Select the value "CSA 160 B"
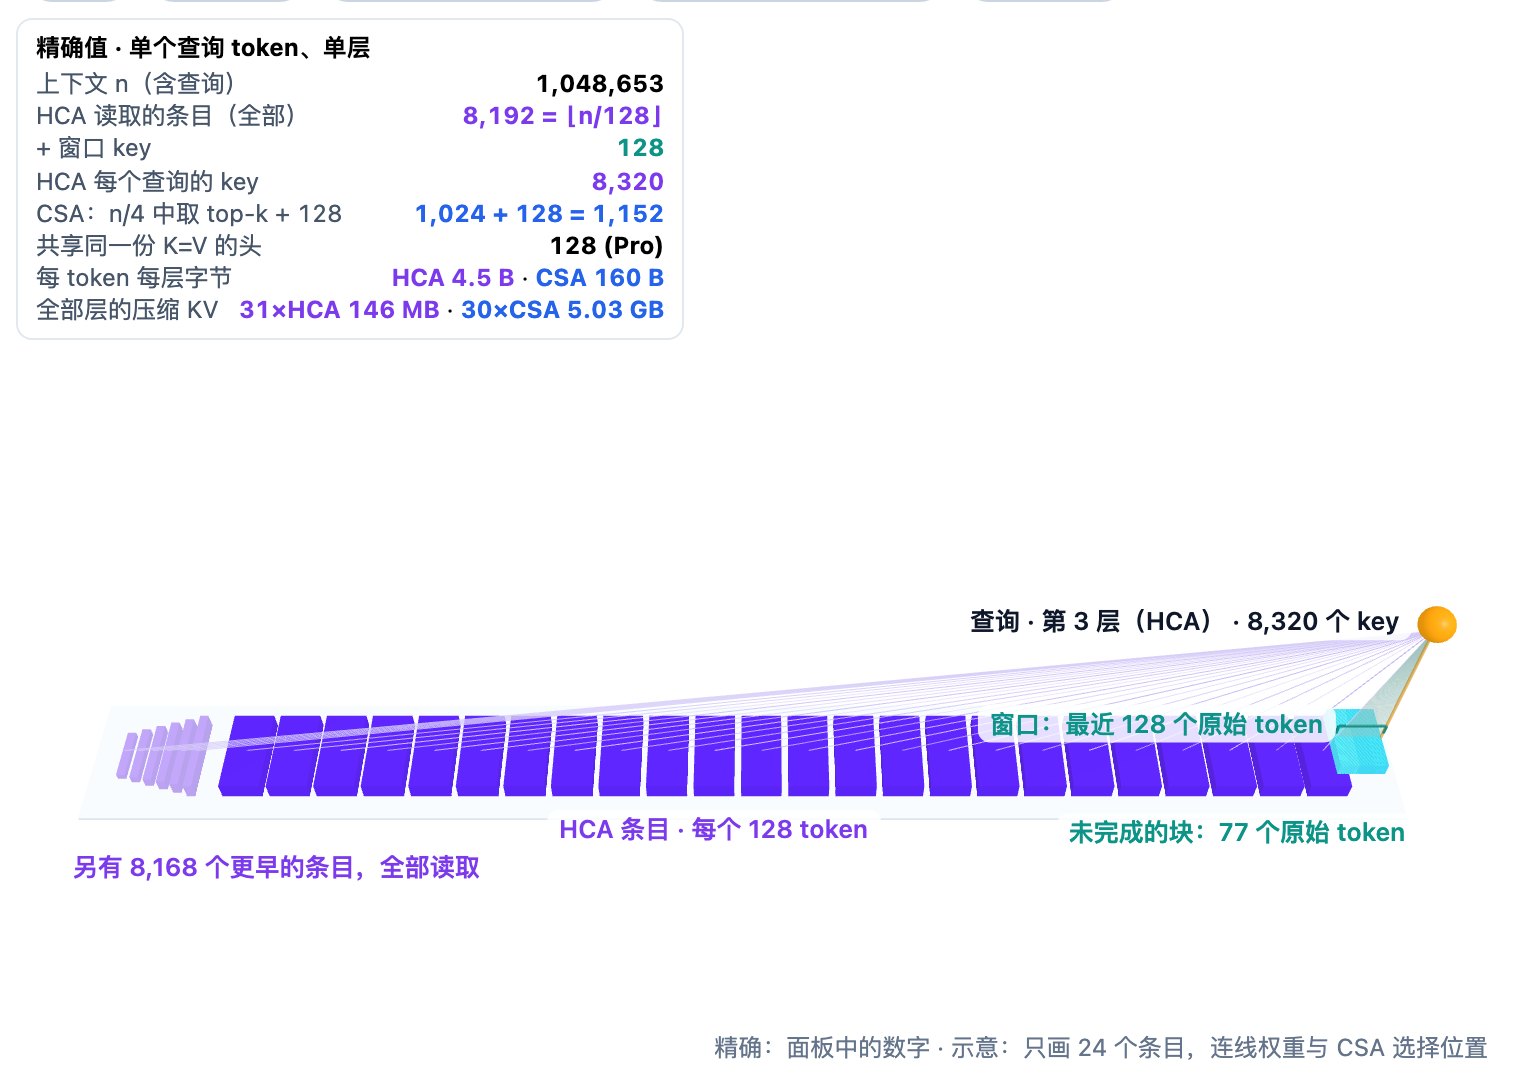The height and width of the screenshot is (1082, 1516). coord(600,278)
